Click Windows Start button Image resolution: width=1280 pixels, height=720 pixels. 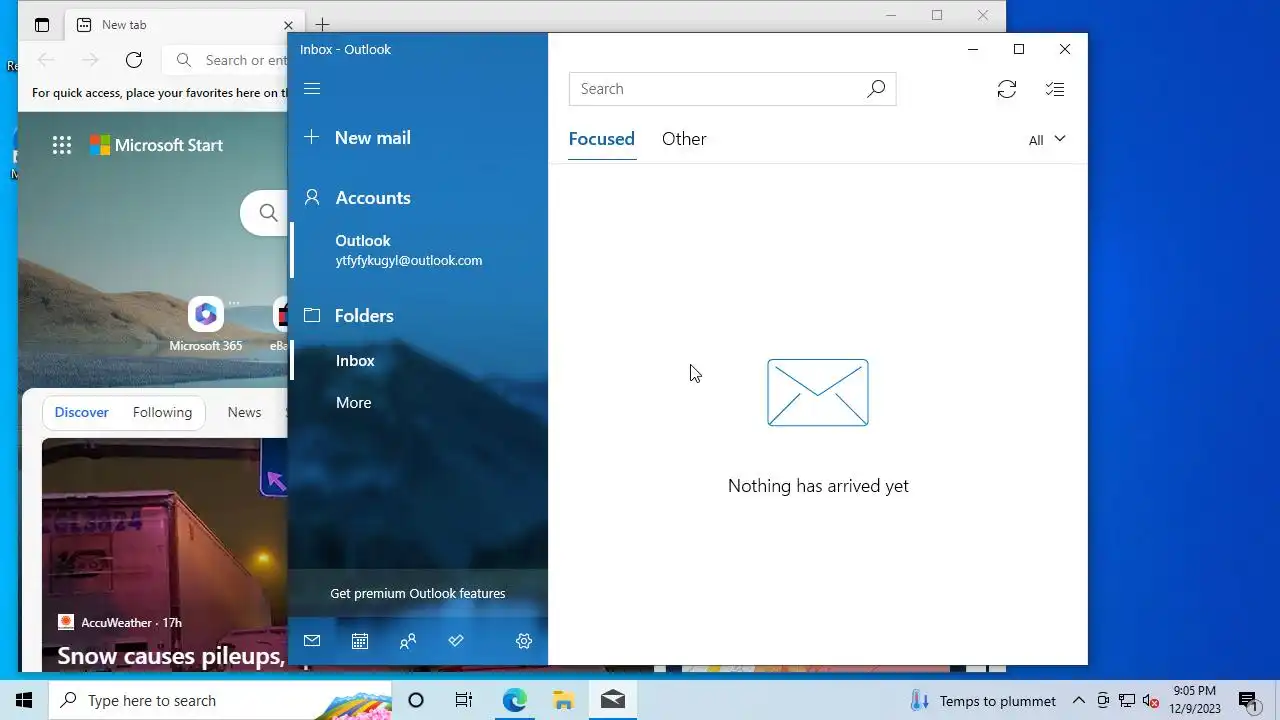tap(24, 700)
